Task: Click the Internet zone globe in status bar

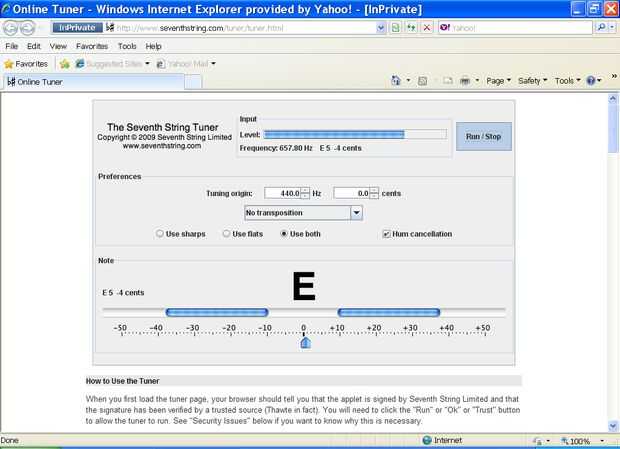Action: 427,440
